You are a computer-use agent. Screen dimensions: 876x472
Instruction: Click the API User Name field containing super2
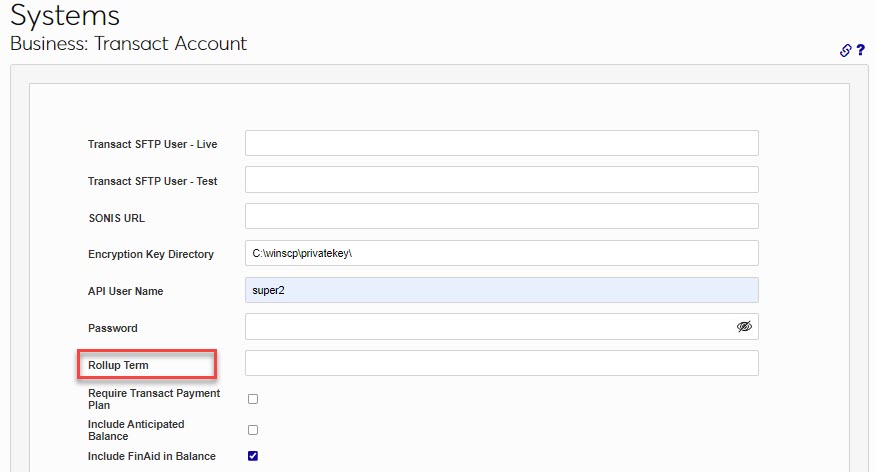click(502, 290)
